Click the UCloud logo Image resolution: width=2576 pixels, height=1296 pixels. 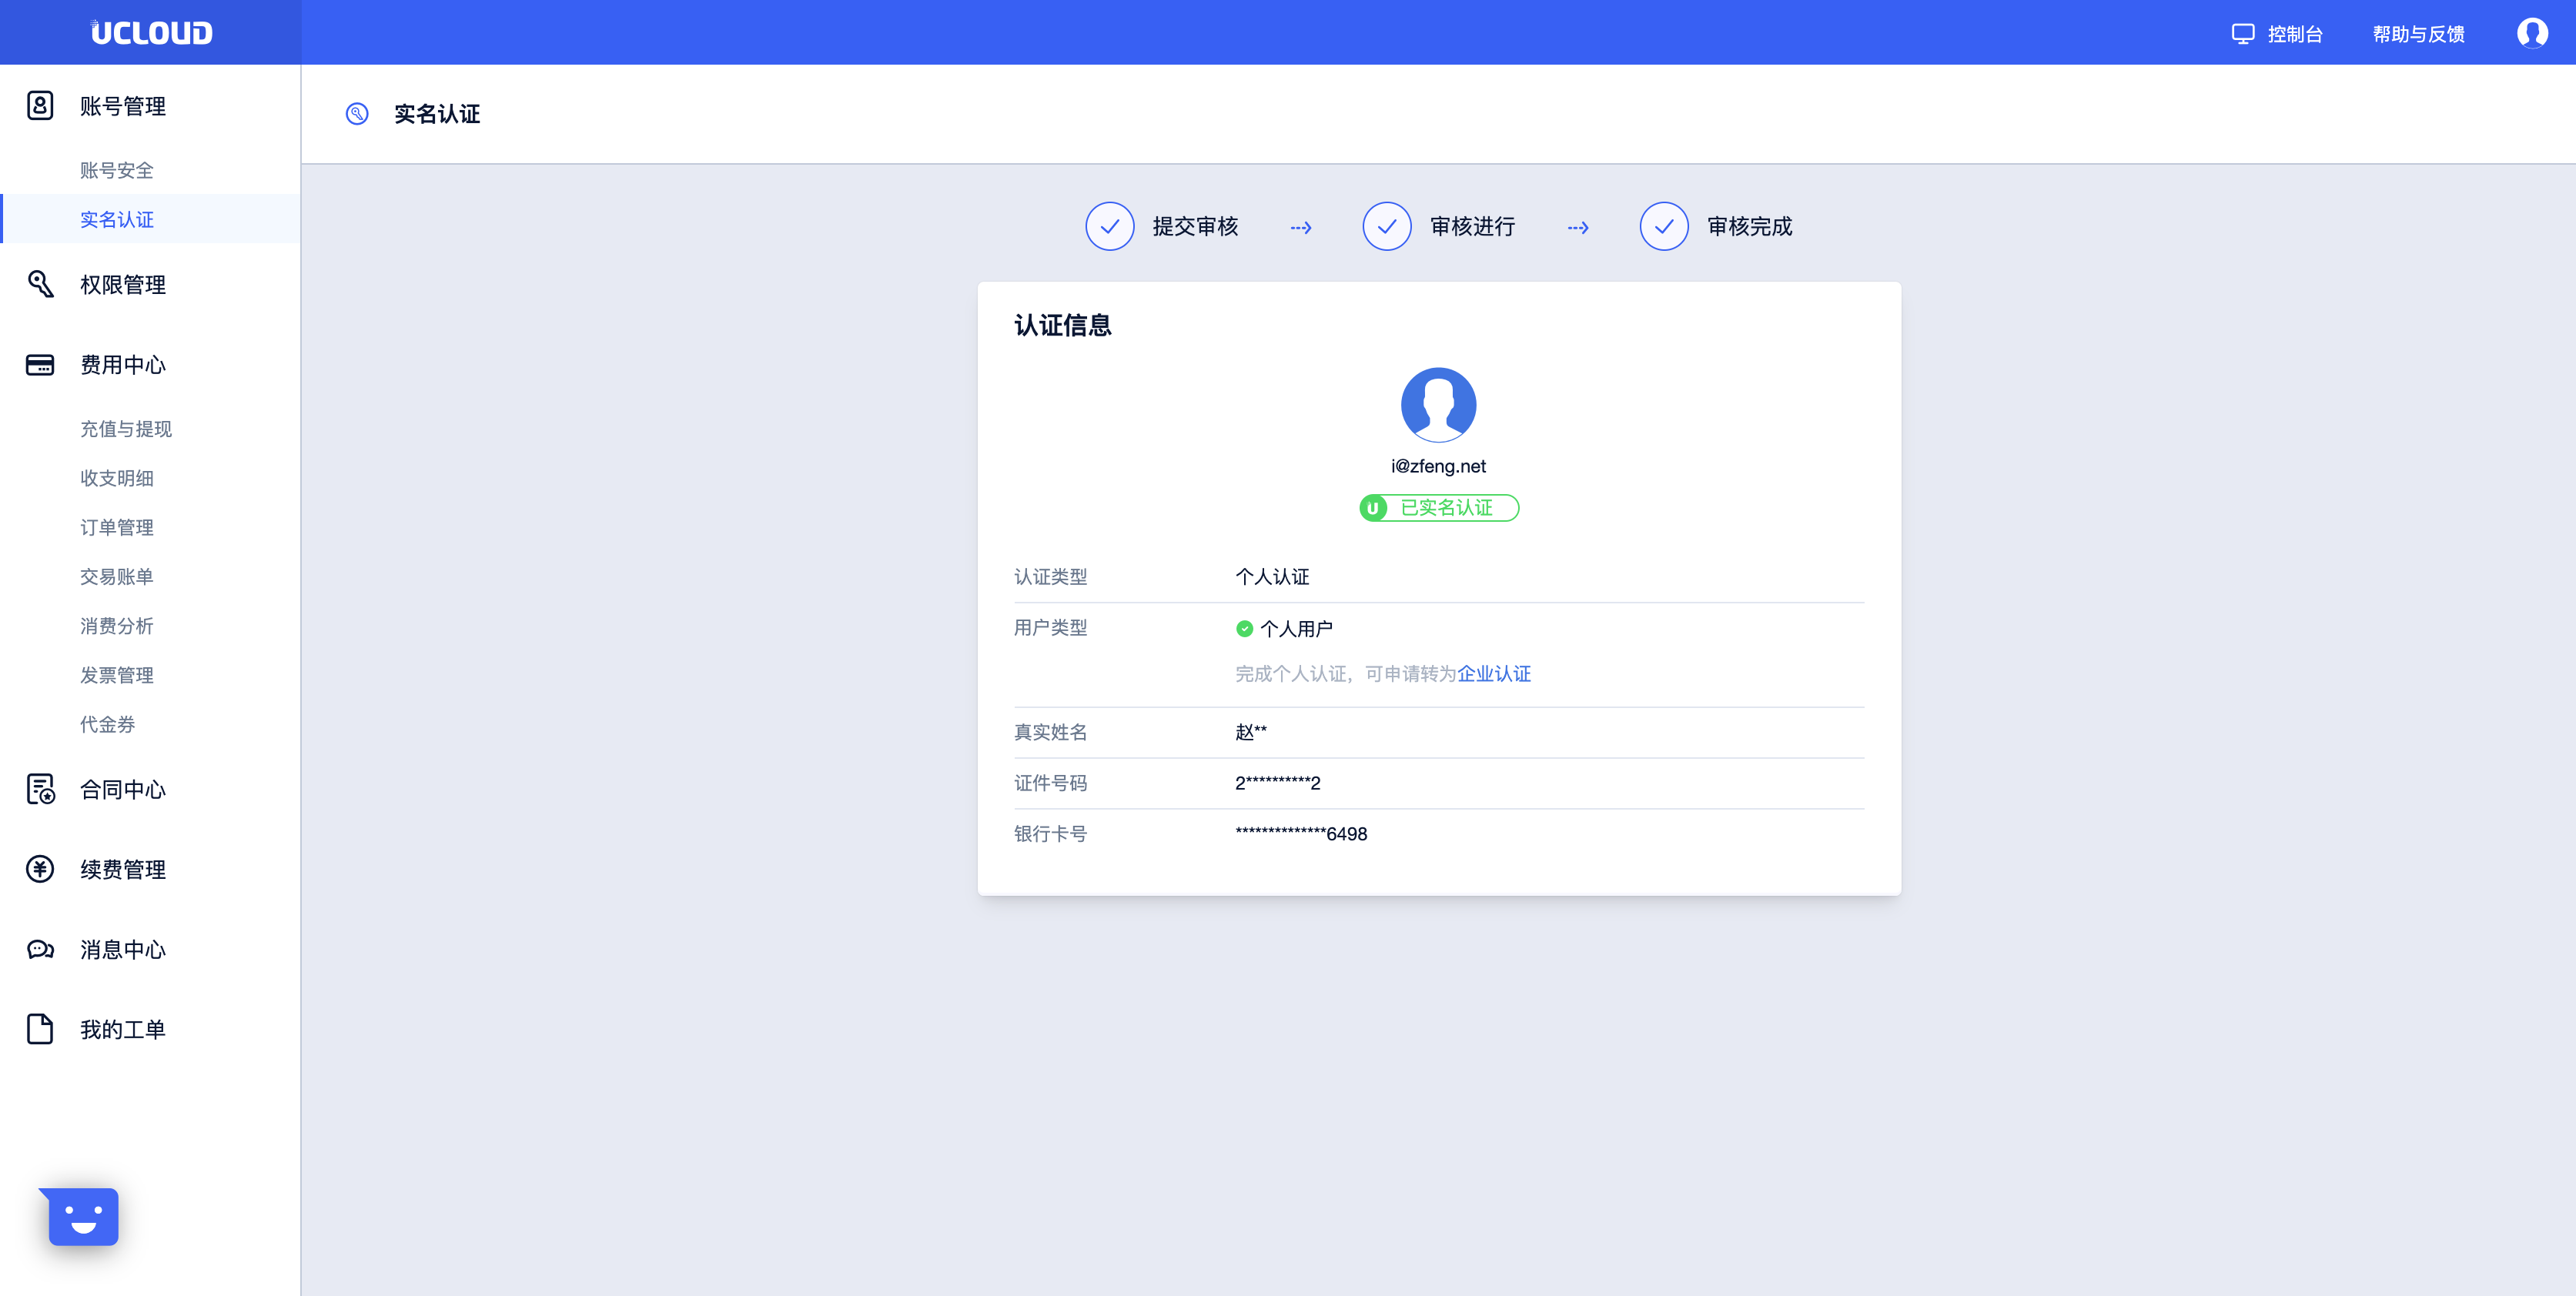[x=151, y=33]
